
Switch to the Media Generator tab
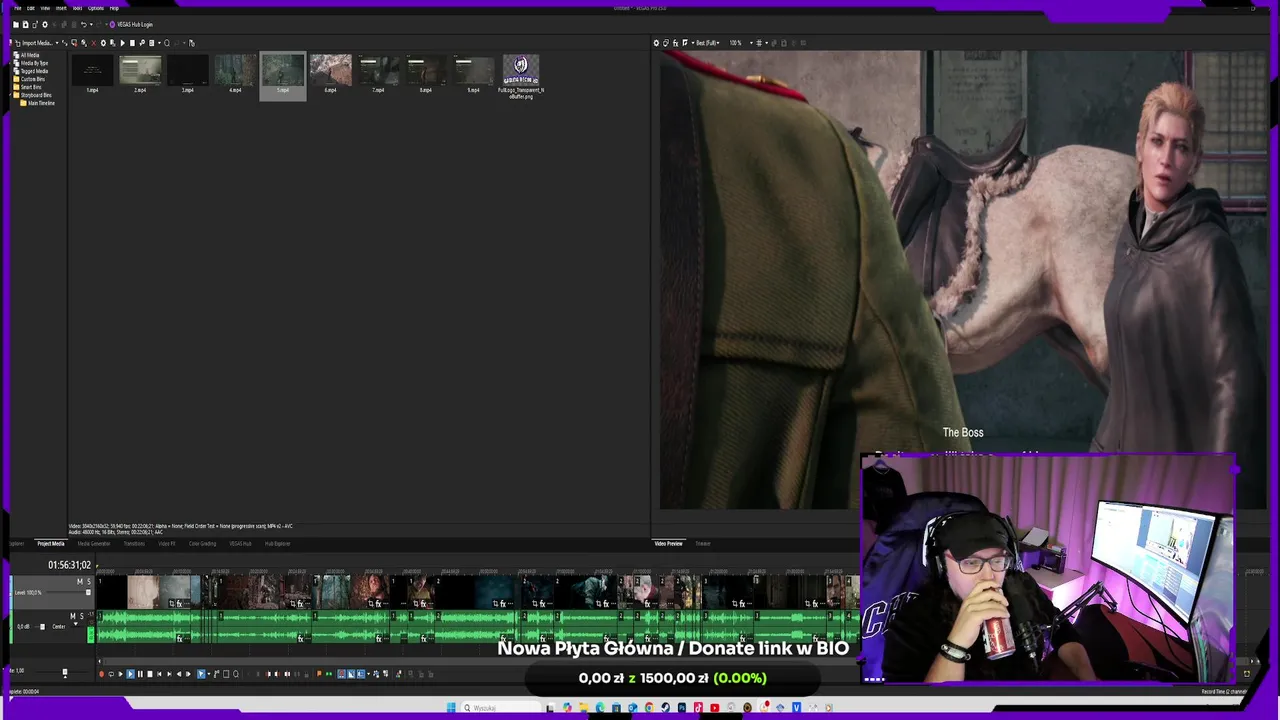click(x=94, y=543)
